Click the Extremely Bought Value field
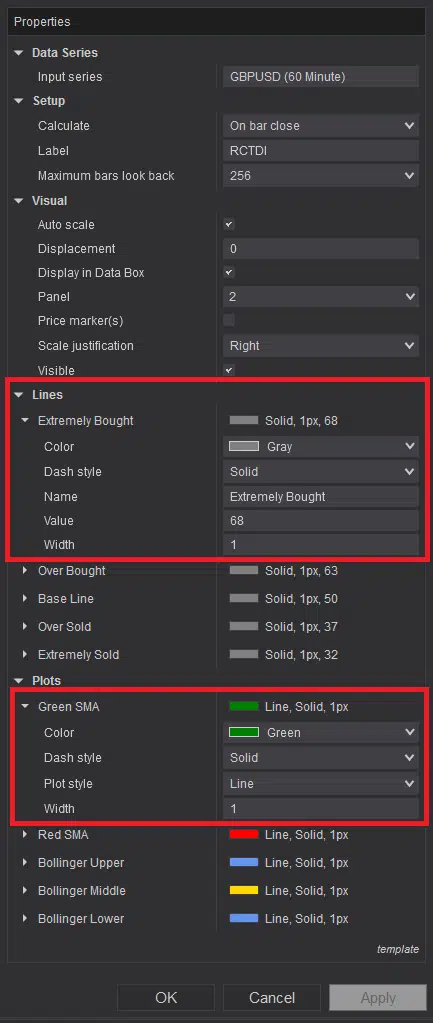The width and height of the screenshot is (433, 1023). (x=320, y=521)
